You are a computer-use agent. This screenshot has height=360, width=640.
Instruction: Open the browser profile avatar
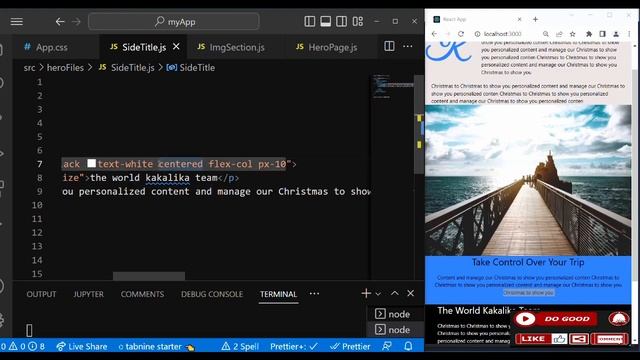point(616,34)
